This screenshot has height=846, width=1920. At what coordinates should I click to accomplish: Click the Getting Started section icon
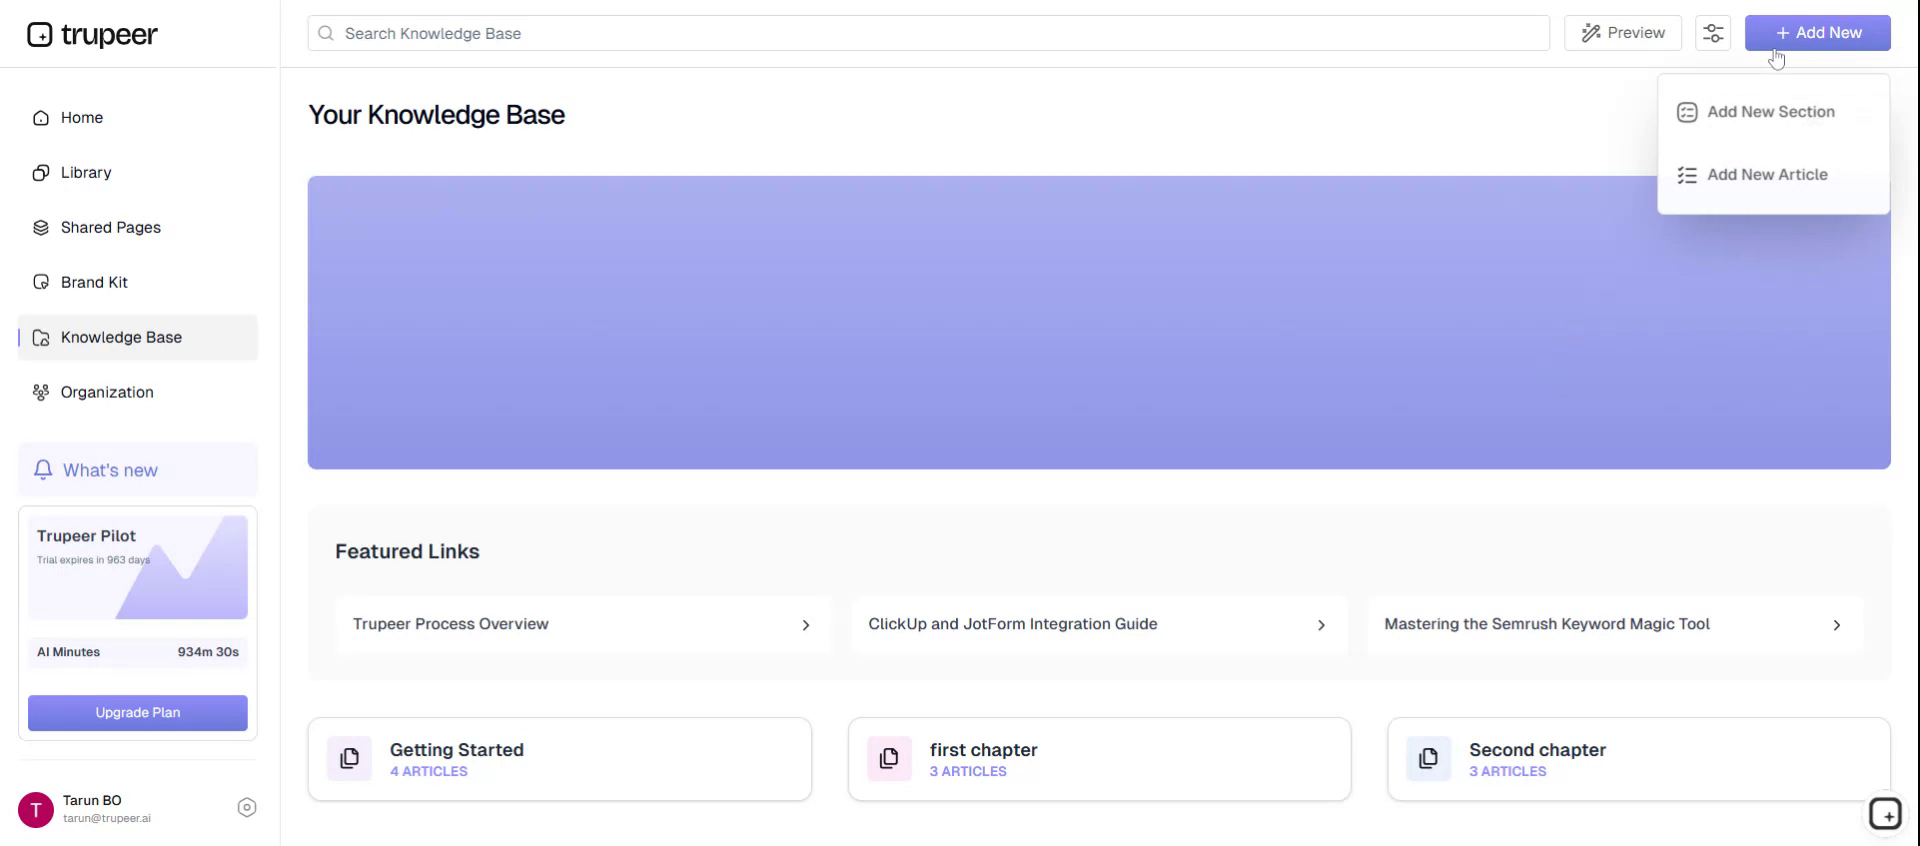[350, 759]
